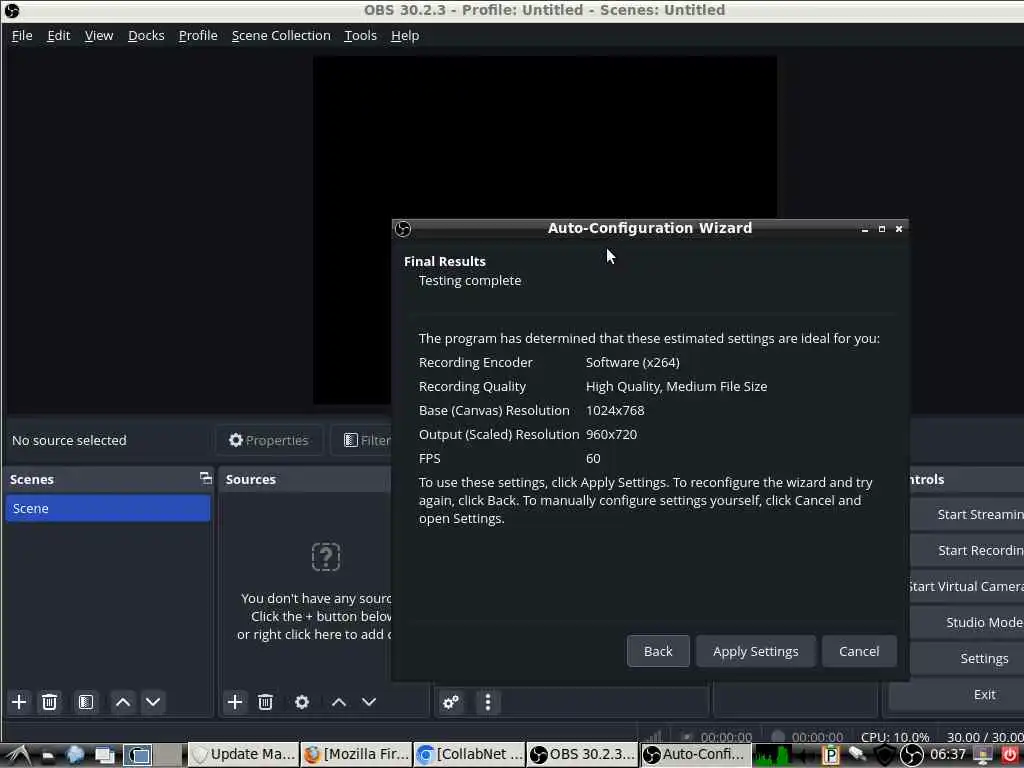Click the 'Software (x264)' encoder value

click(632, 362)
